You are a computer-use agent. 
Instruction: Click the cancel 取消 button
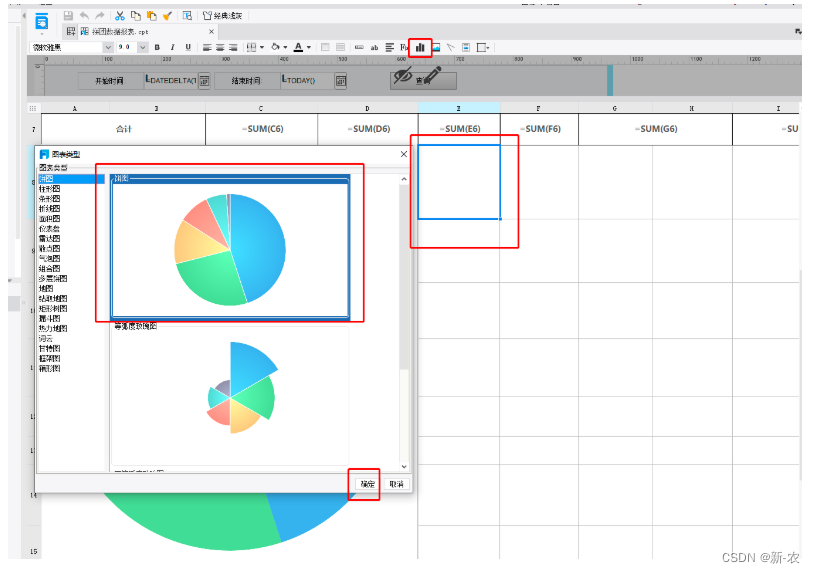pos(397,484)
